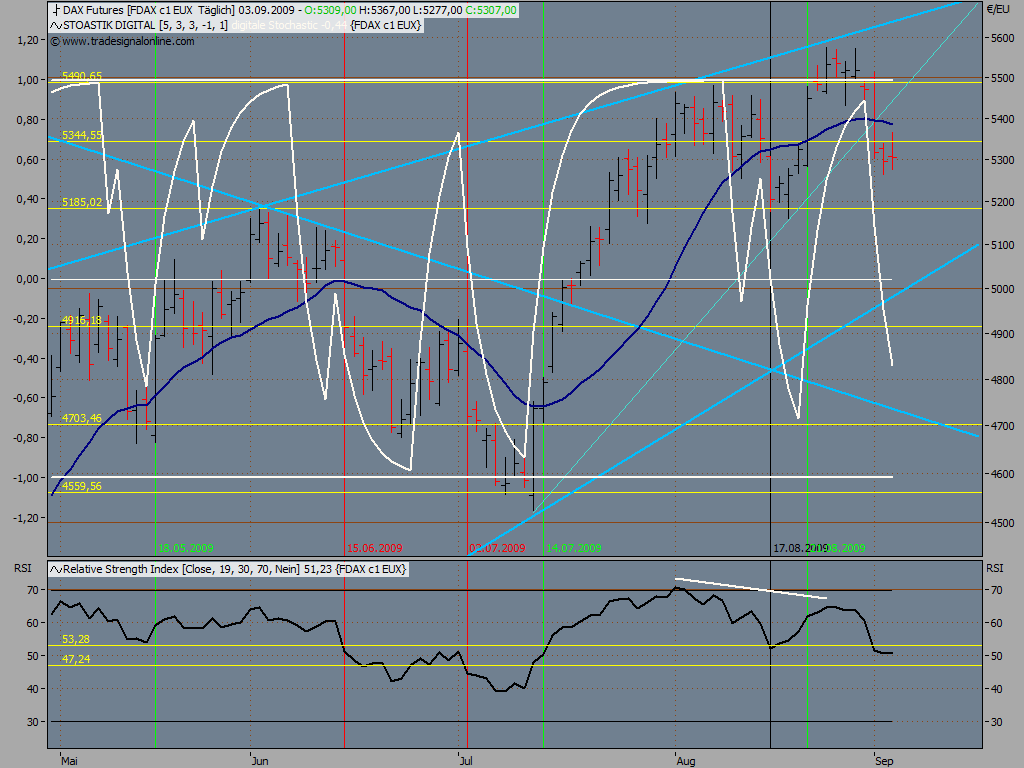
Task: Click the -1,20 stochastic scale value
Action: 26,518
